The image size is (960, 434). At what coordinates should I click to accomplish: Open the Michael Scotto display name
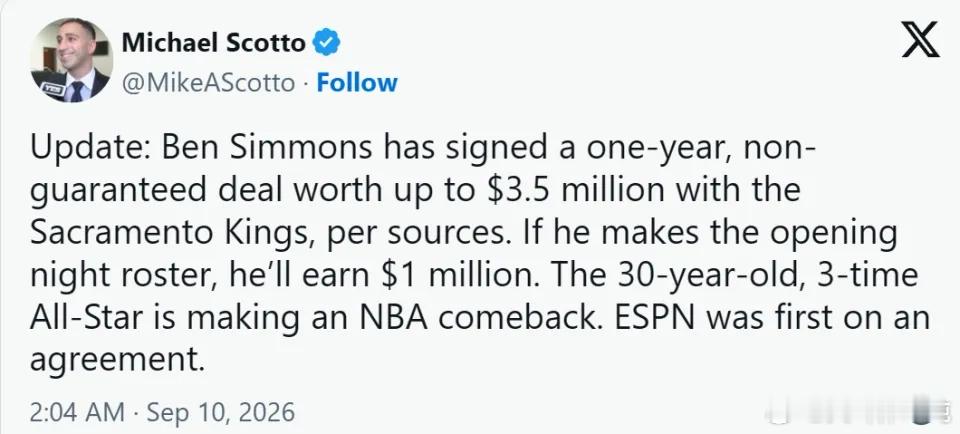(214, 43)
